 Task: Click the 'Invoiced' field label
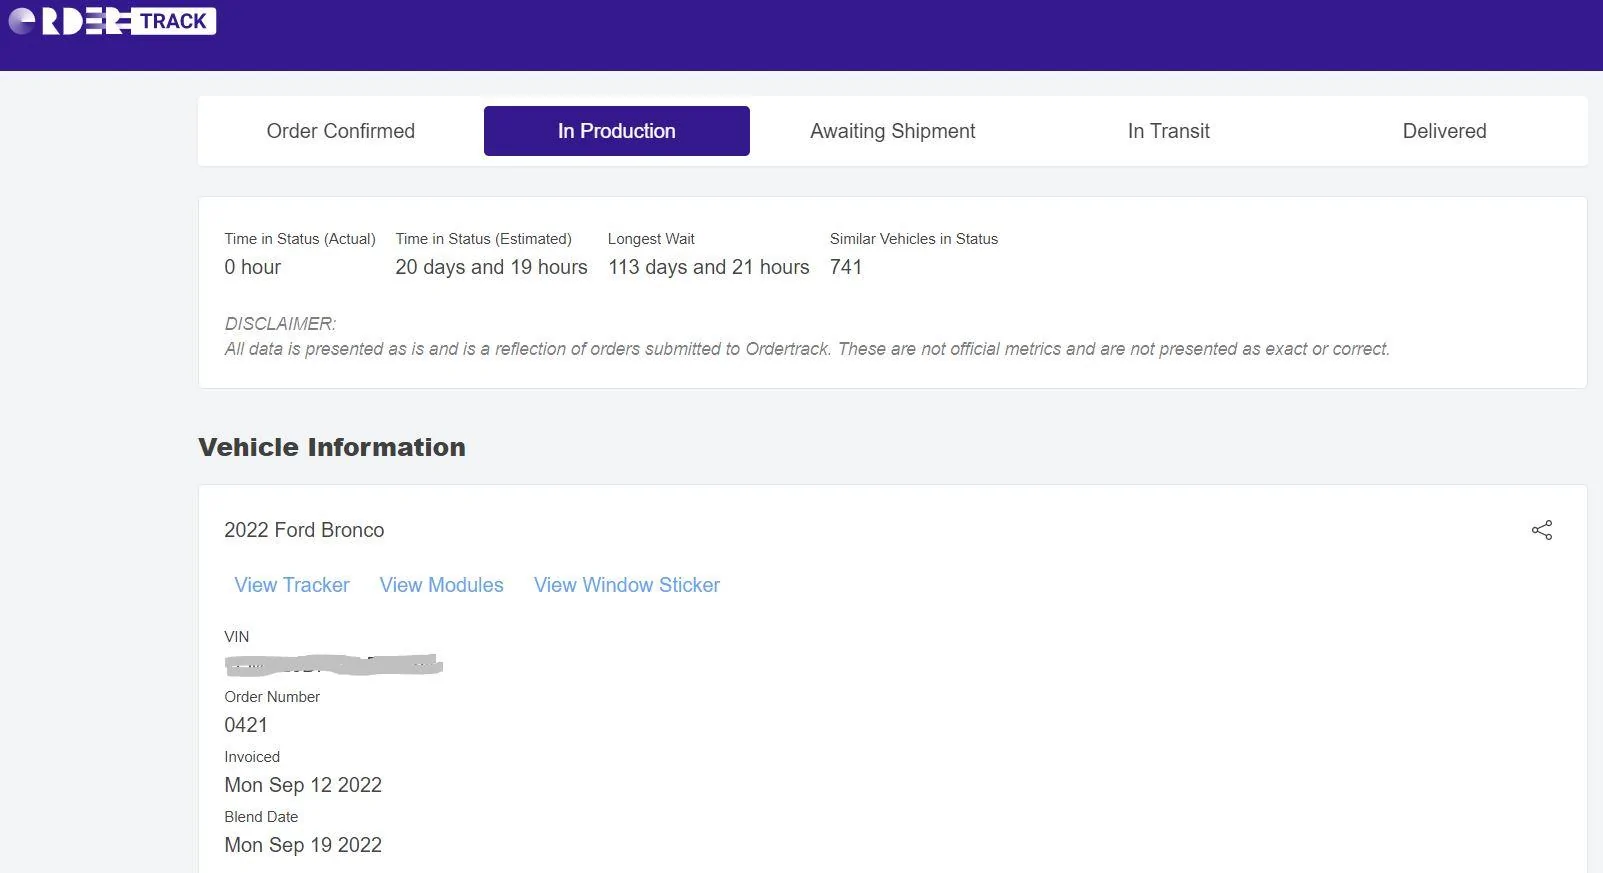click(x=252, y=757)
